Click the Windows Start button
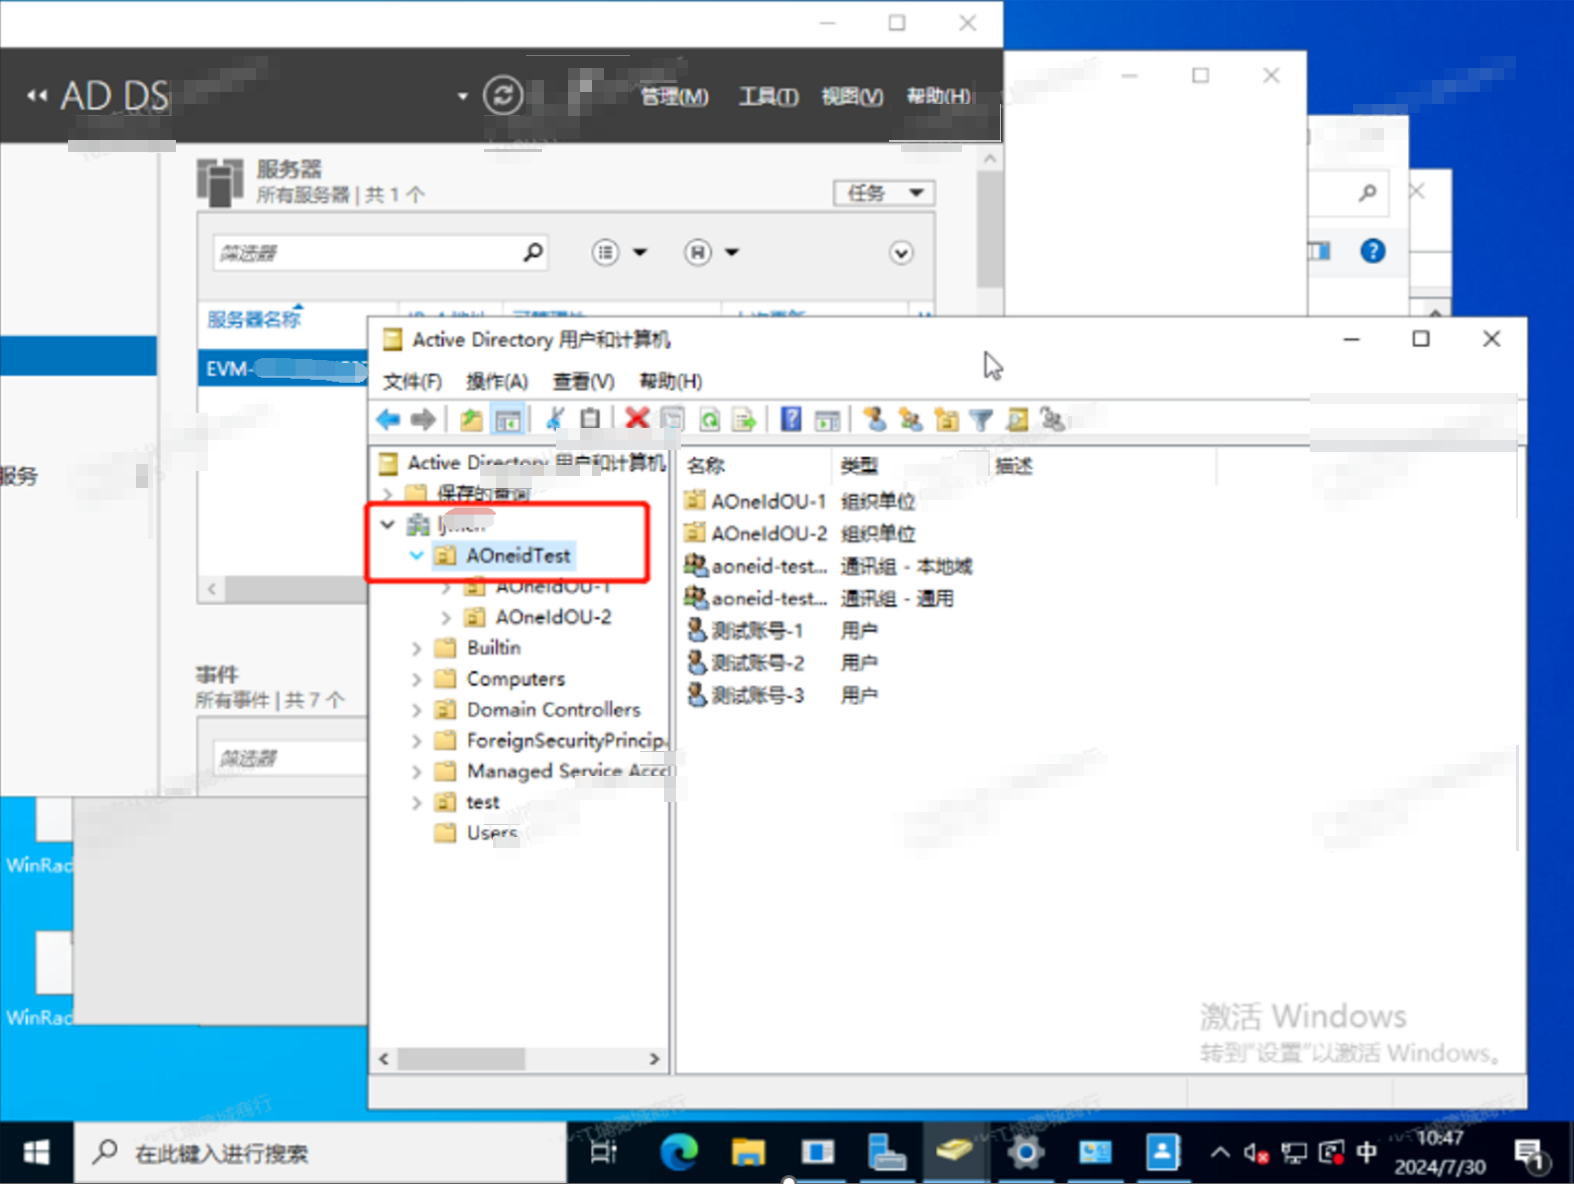 coord(36,1153)
